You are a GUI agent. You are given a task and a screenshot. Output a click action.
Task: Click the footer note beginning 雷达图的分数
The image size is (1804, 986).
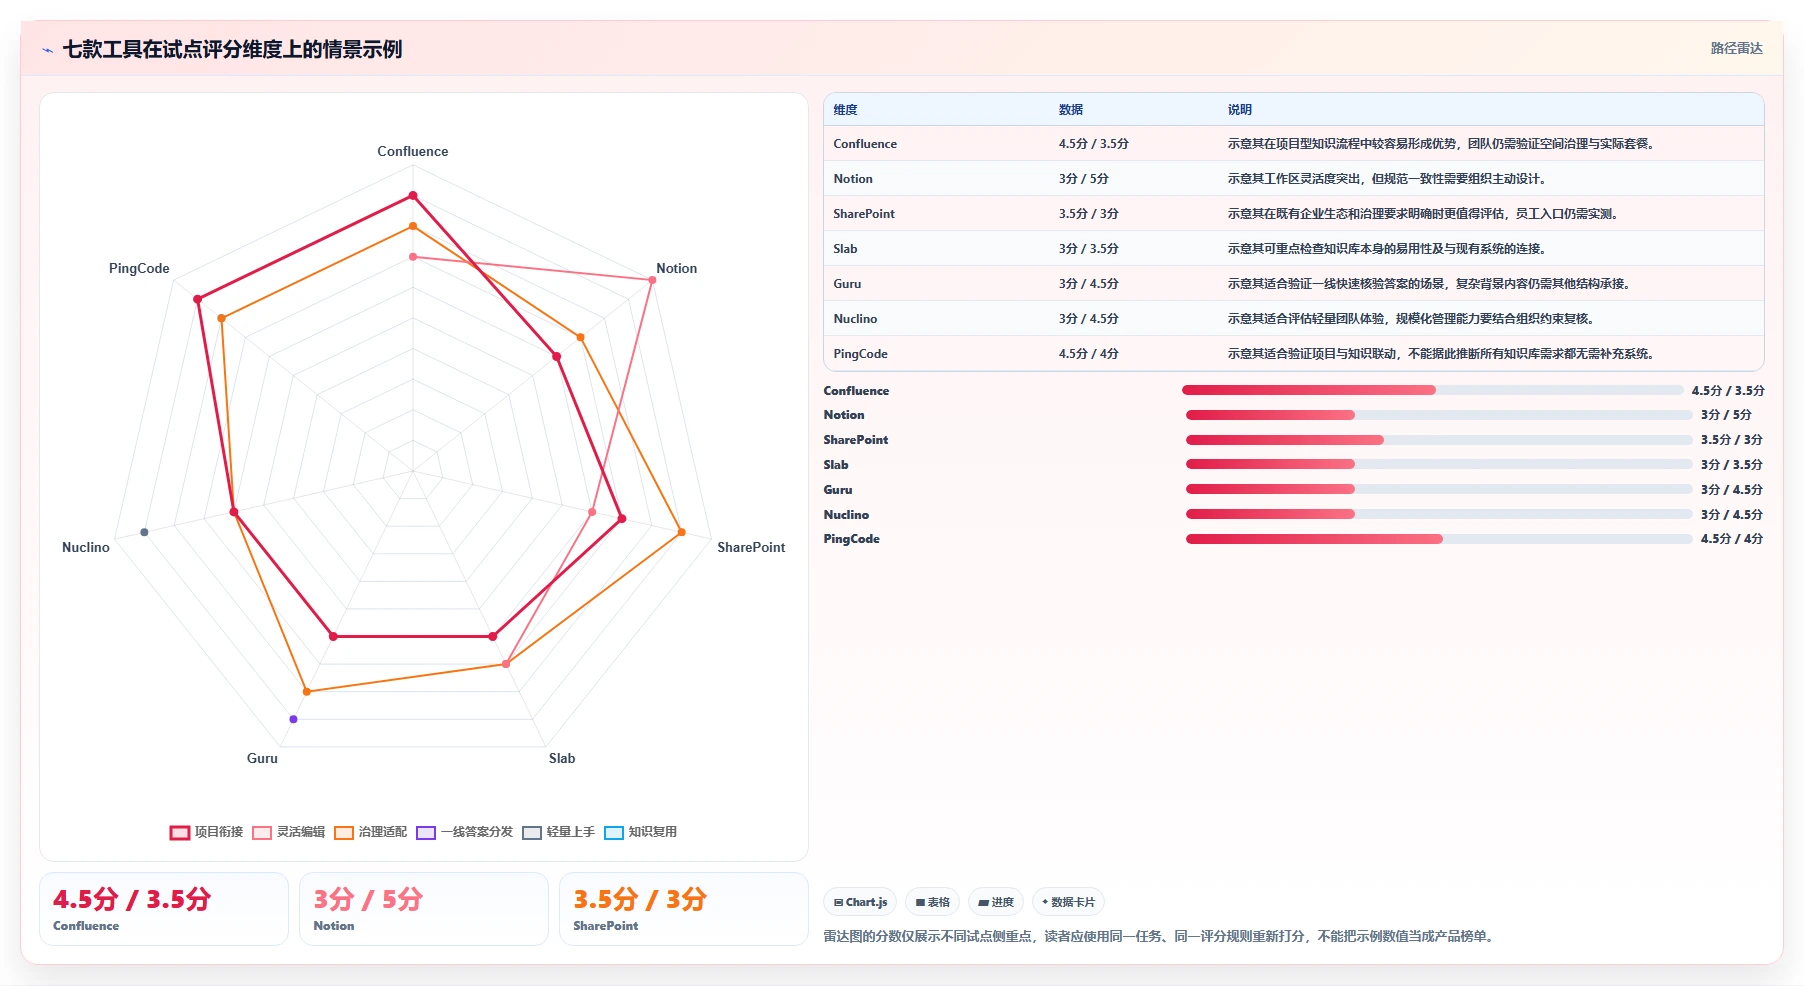tap(1161, 937)
